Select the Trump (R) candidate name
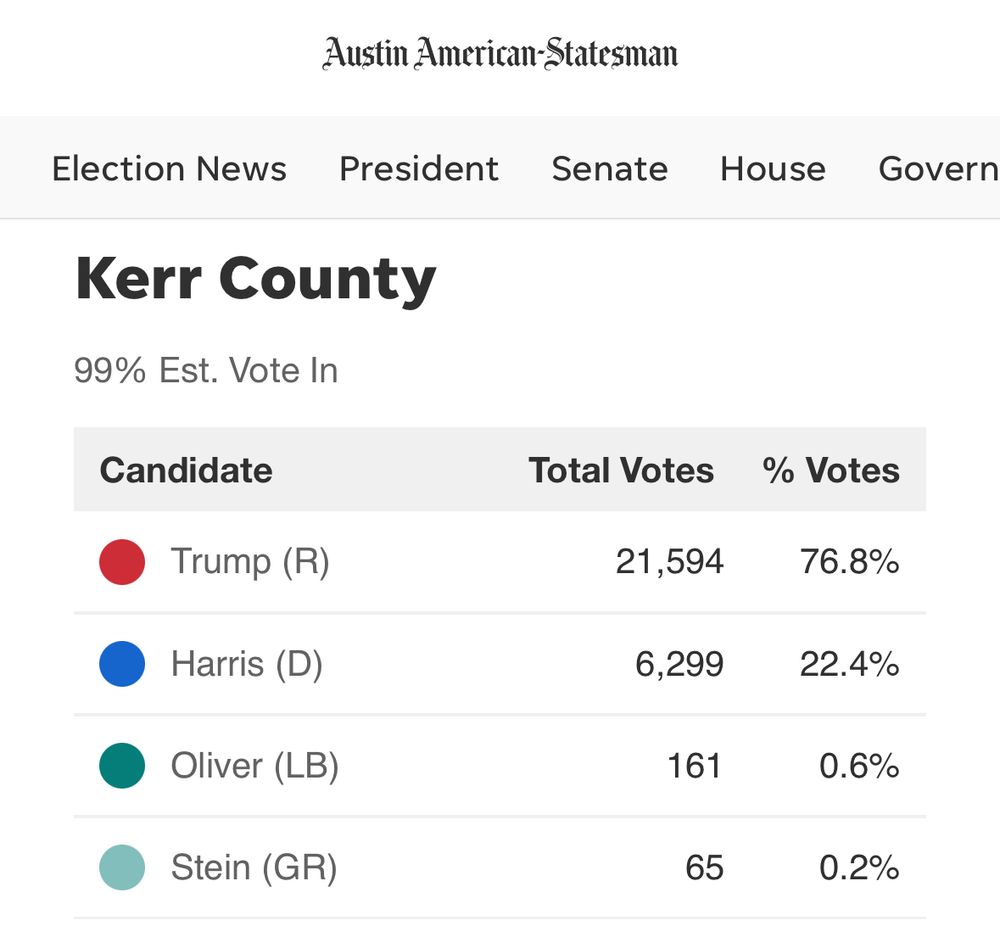 tap(250, 562)
